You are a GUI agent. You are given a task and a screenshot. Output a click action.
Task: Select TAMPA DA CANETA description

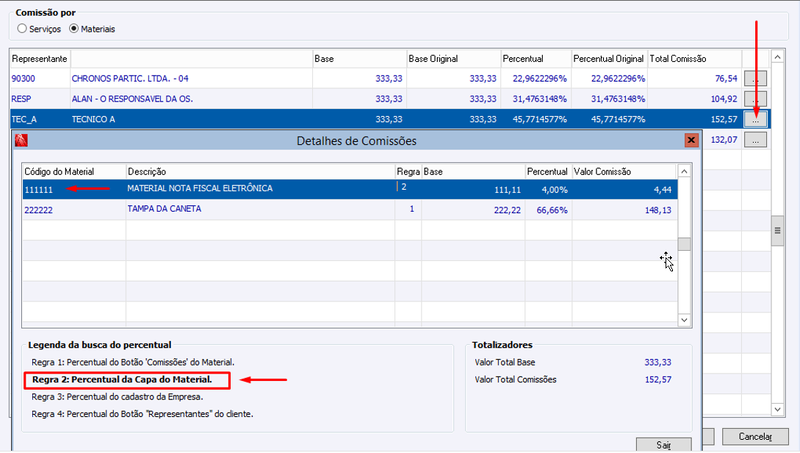[x=164, y=209]
